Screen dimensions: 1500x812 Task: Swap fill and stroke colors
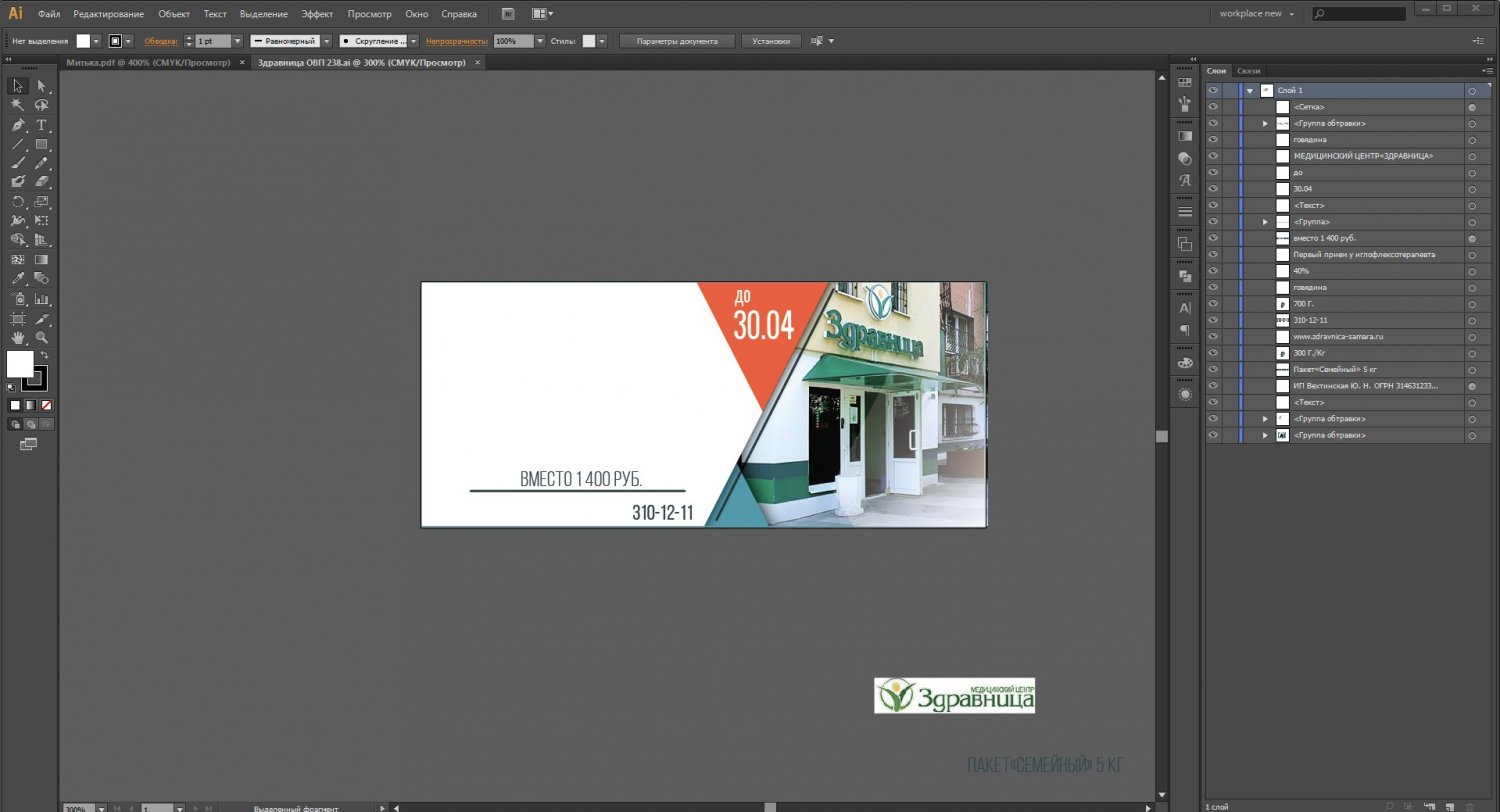tap(44, 355)
